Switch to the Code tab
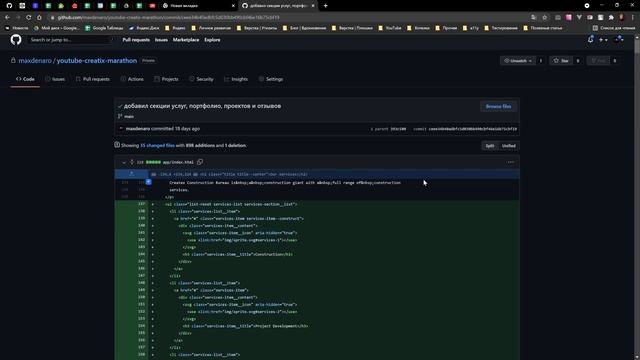640x360 pixels. point(25,79)
